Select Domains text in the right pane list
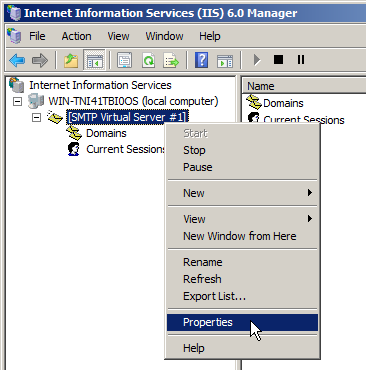Viewport: 366px width, 370px height. pos(283,103)
